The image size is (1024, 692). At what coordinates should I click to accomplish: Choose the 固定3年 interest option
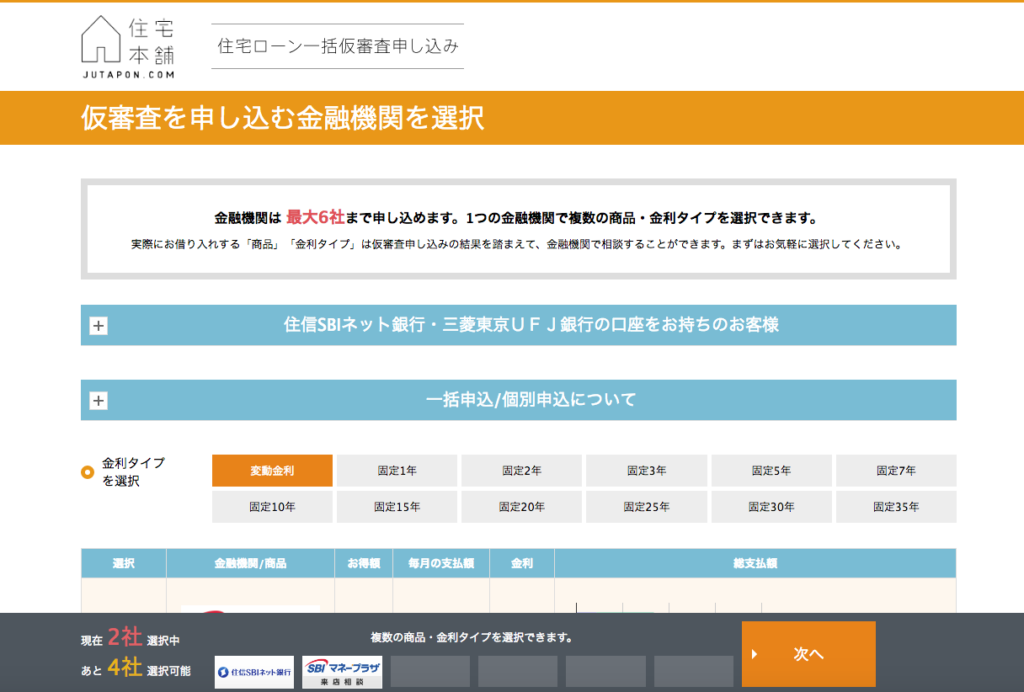coord(646,471)
